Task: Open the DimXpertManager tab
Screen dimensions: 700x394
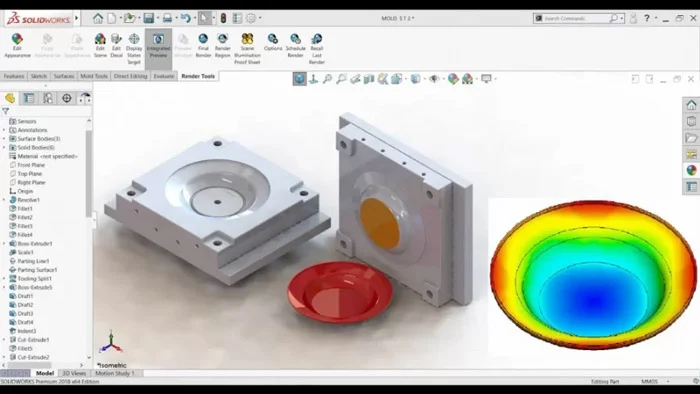Action: (x=67, y=98)
